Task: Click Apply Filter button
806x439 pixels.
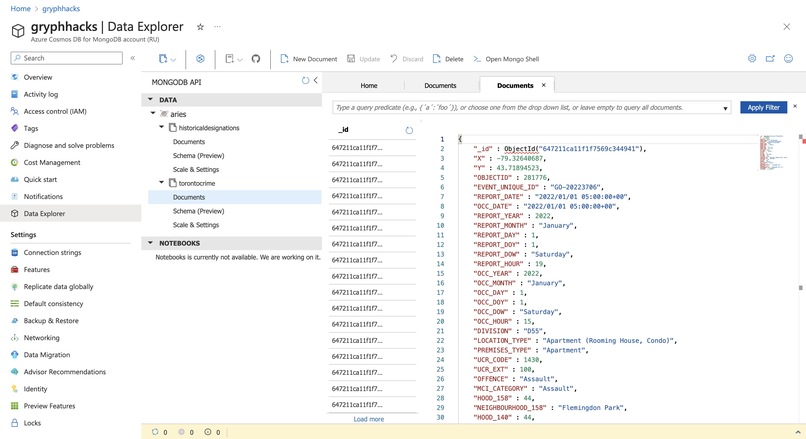Action: pos(763,107)
